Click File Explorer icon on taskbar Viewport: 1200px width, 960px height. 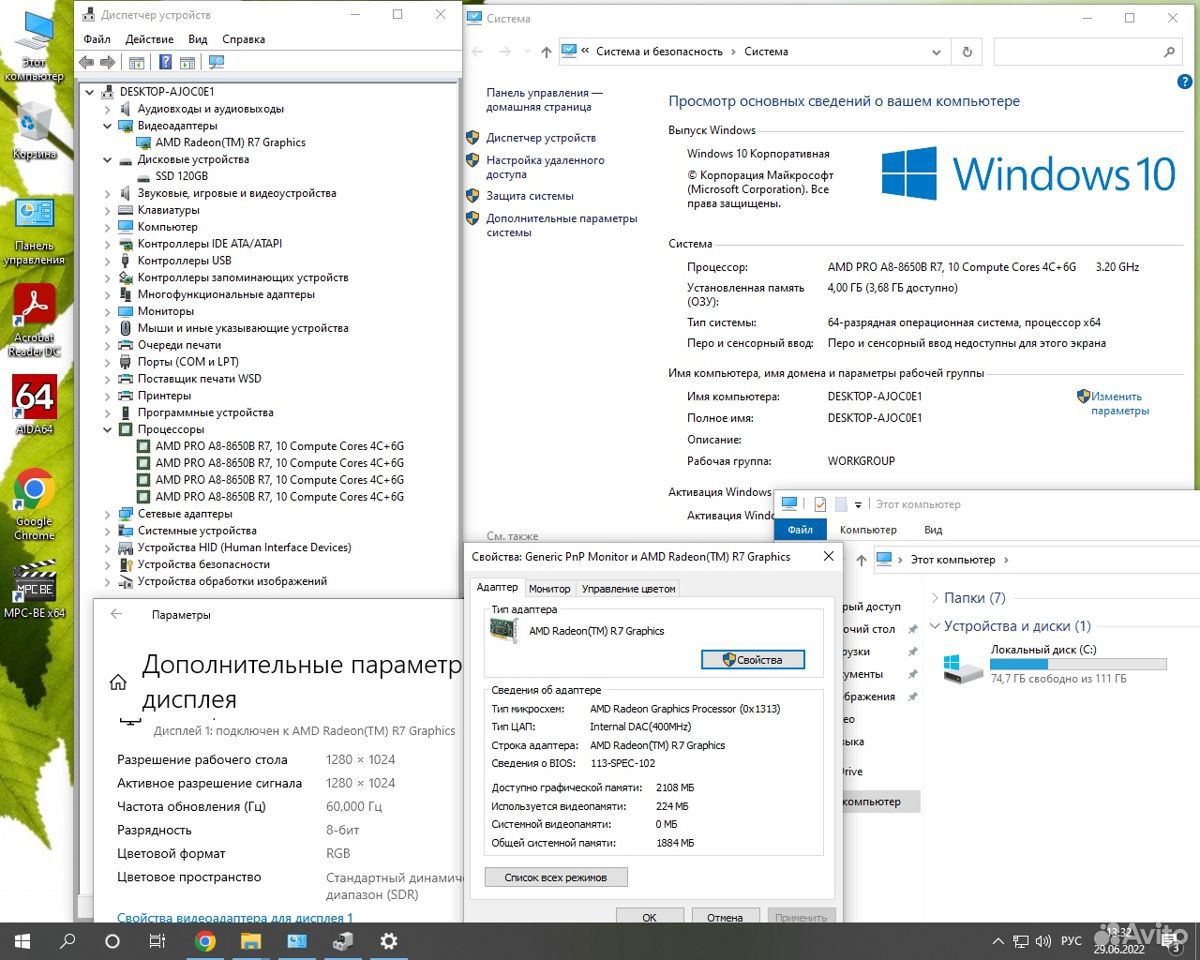(x=250, y=941)
